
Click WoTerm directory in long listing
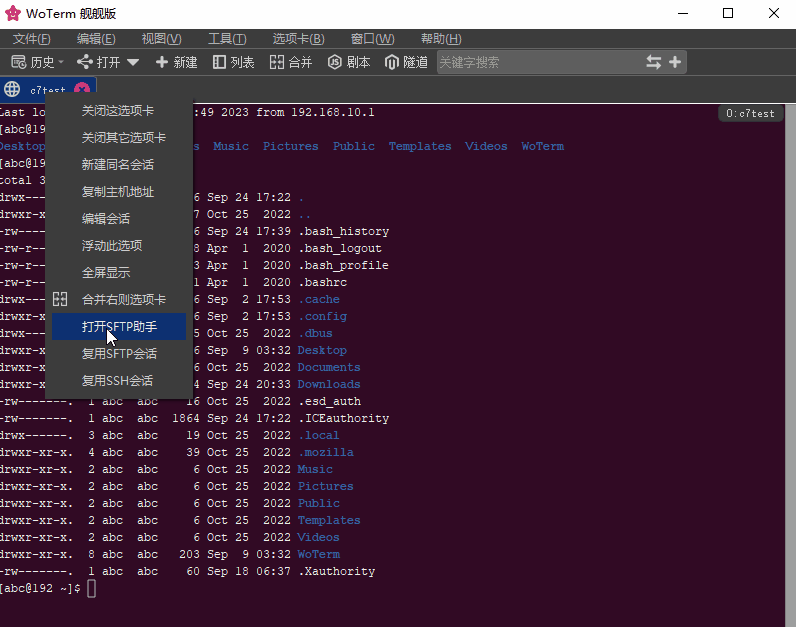click(319, 554)
